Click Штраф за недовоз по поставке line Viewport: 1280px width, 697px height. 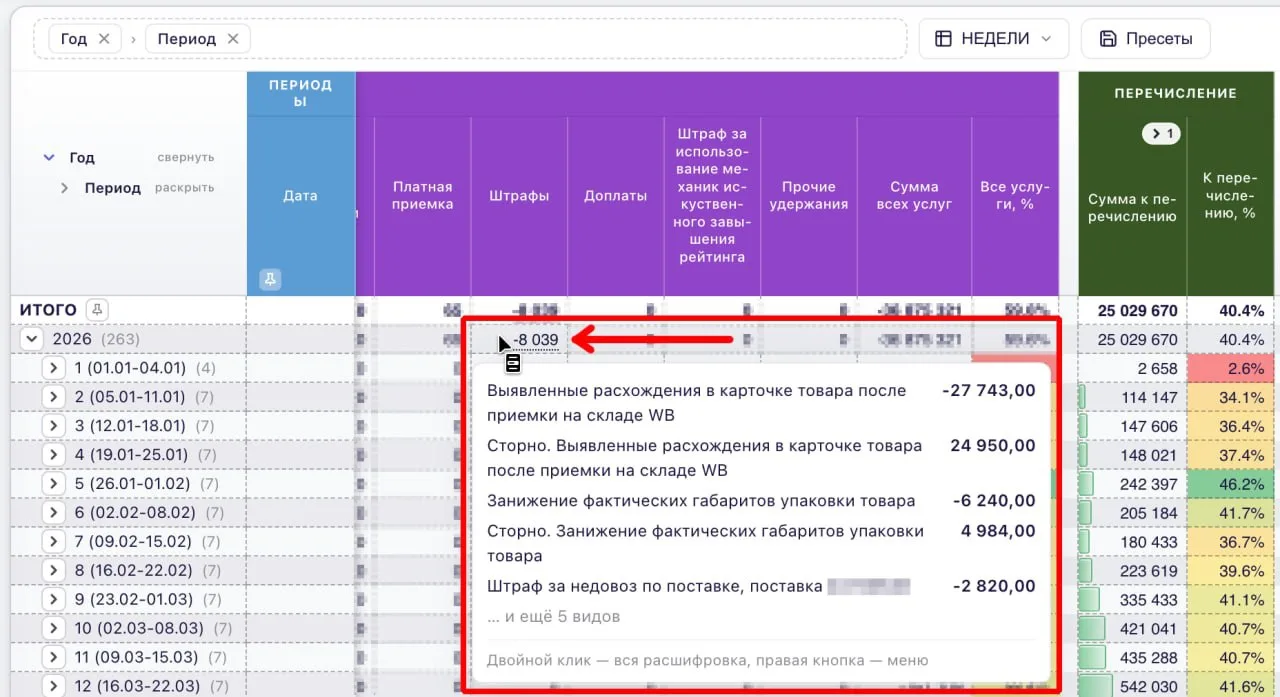(761, 586)
